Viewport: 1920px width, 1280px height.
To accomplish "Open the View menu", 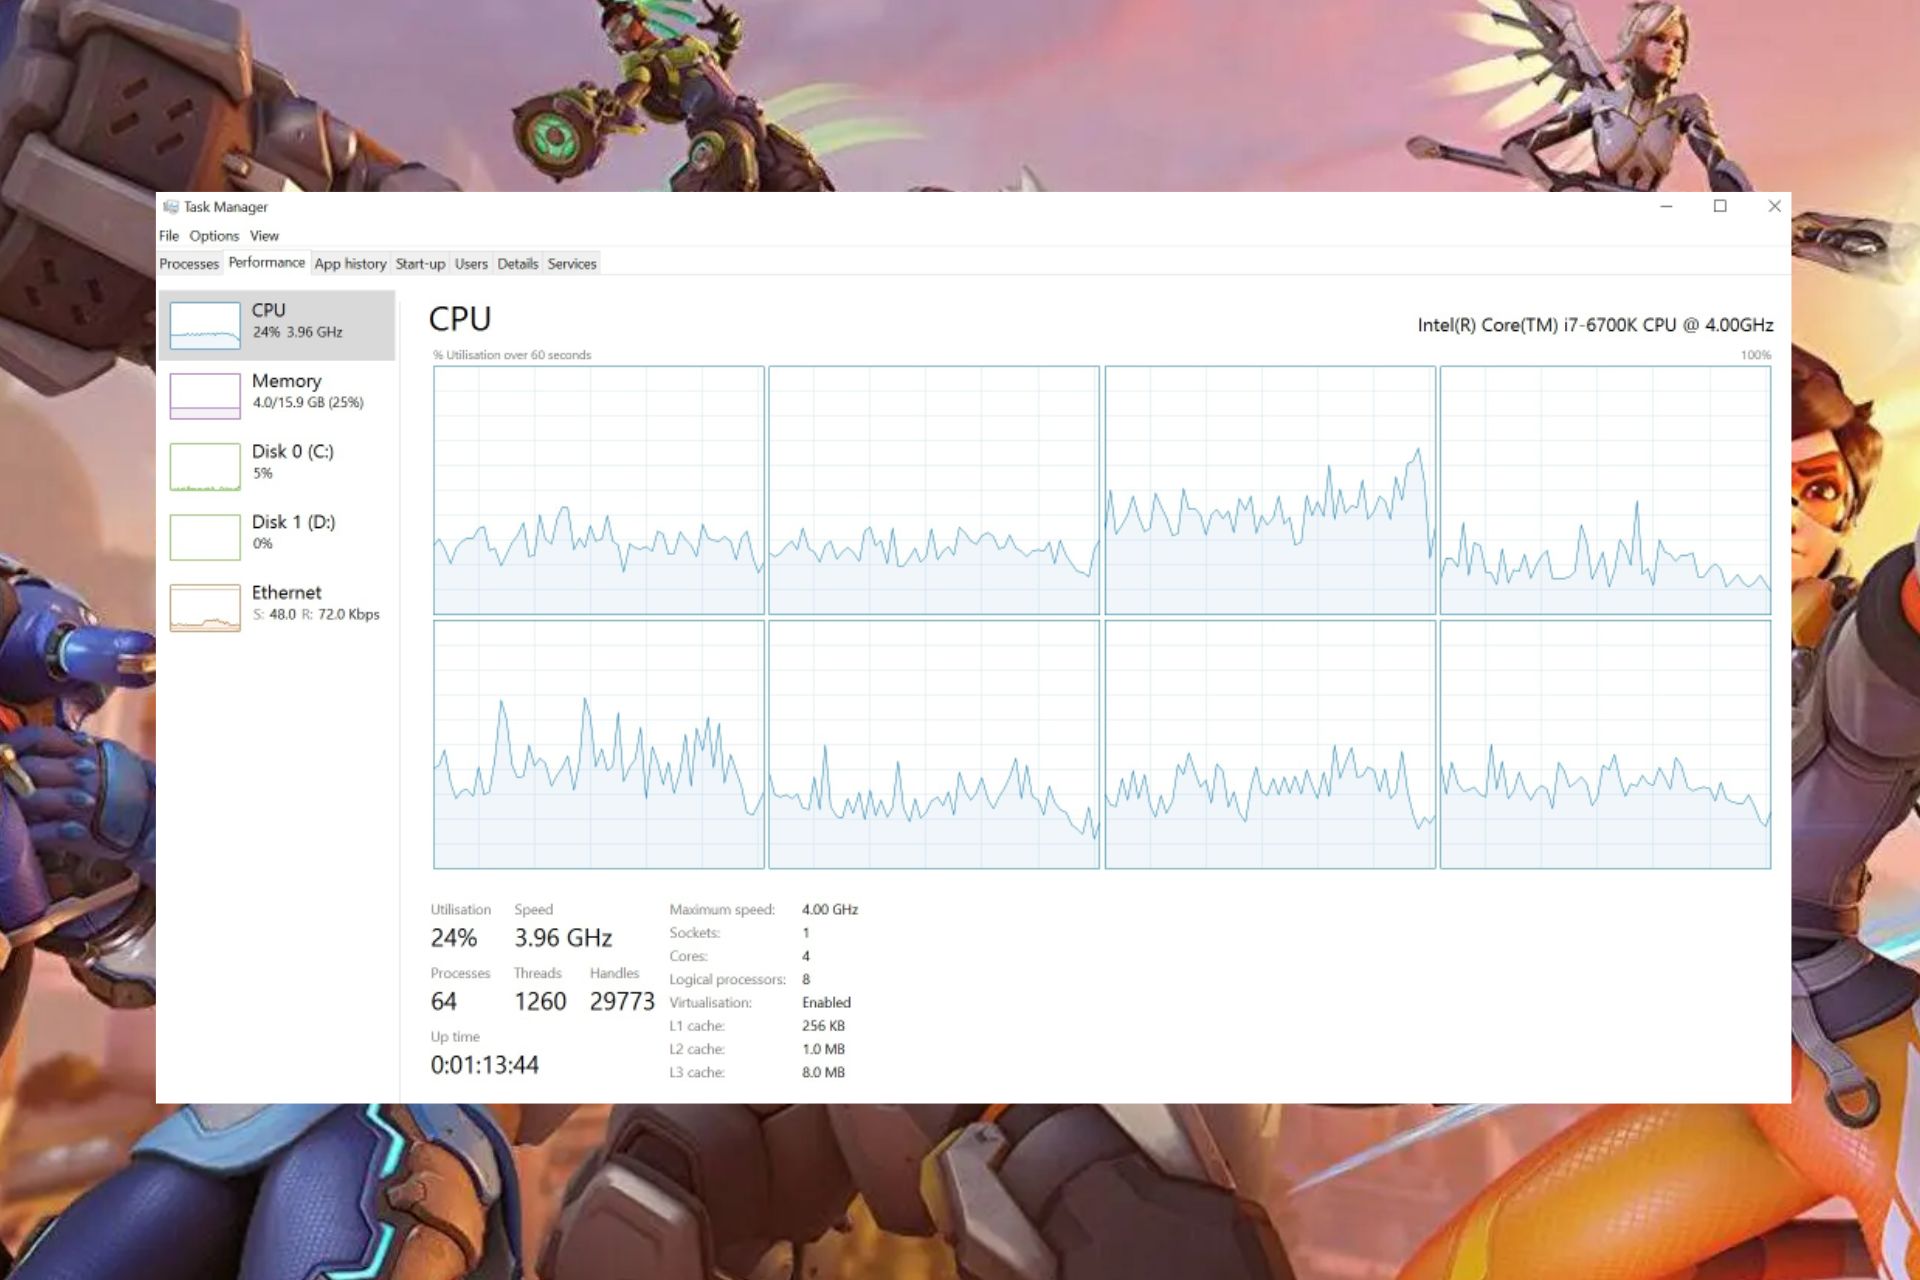I will [264, 236].
